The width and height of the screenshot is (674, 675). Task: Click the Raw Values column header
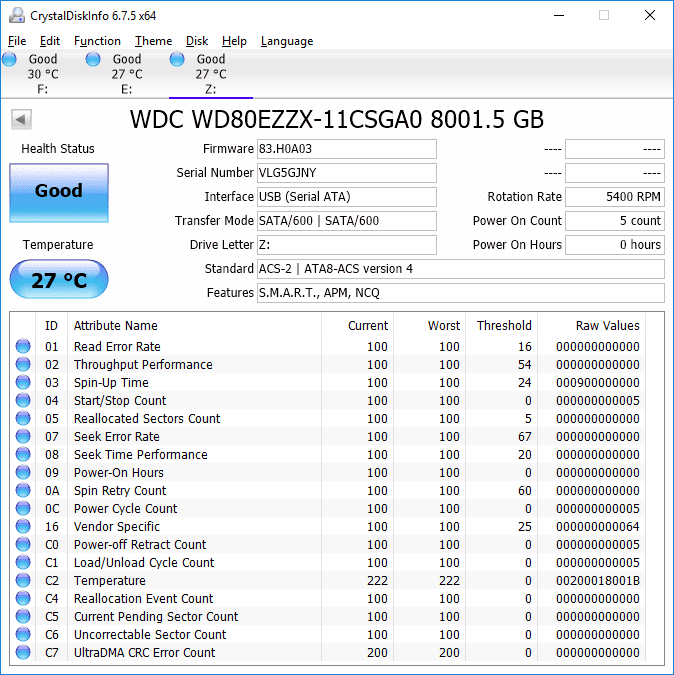pos(607,325)
